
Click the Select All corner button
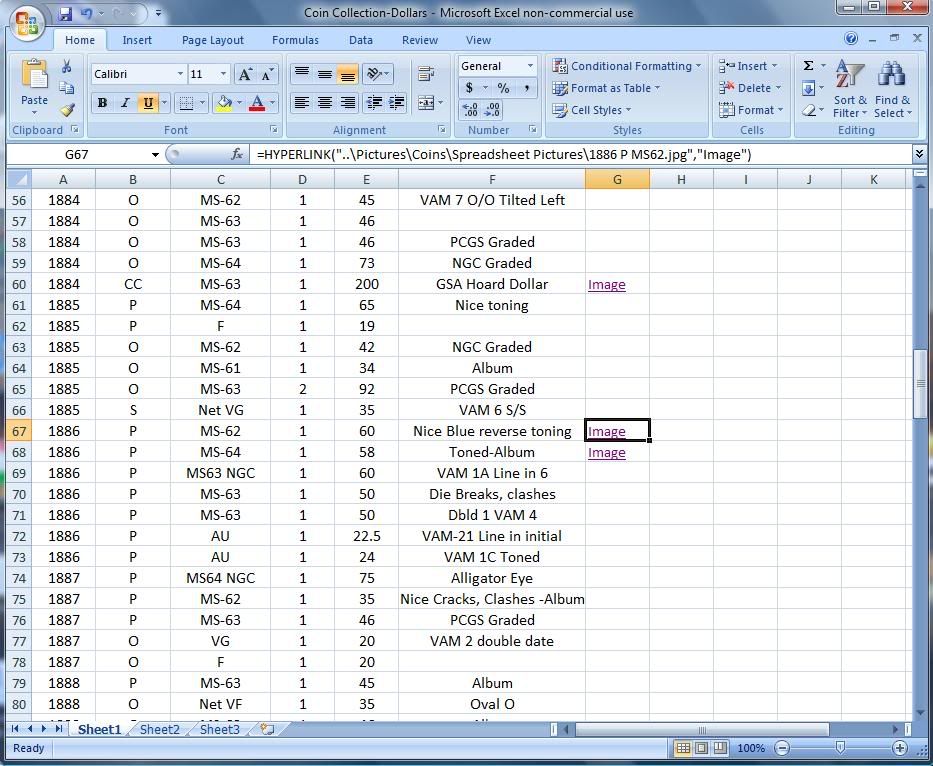(x=18, y=179)
